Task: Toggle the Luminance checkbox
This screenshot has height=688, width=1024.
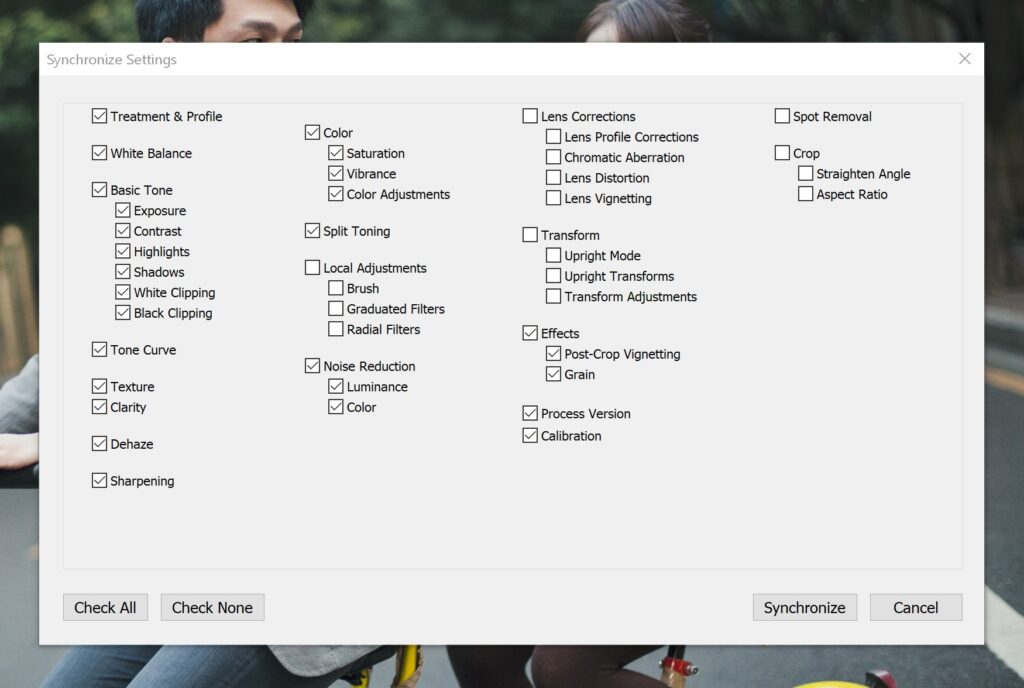Action: 336,386
